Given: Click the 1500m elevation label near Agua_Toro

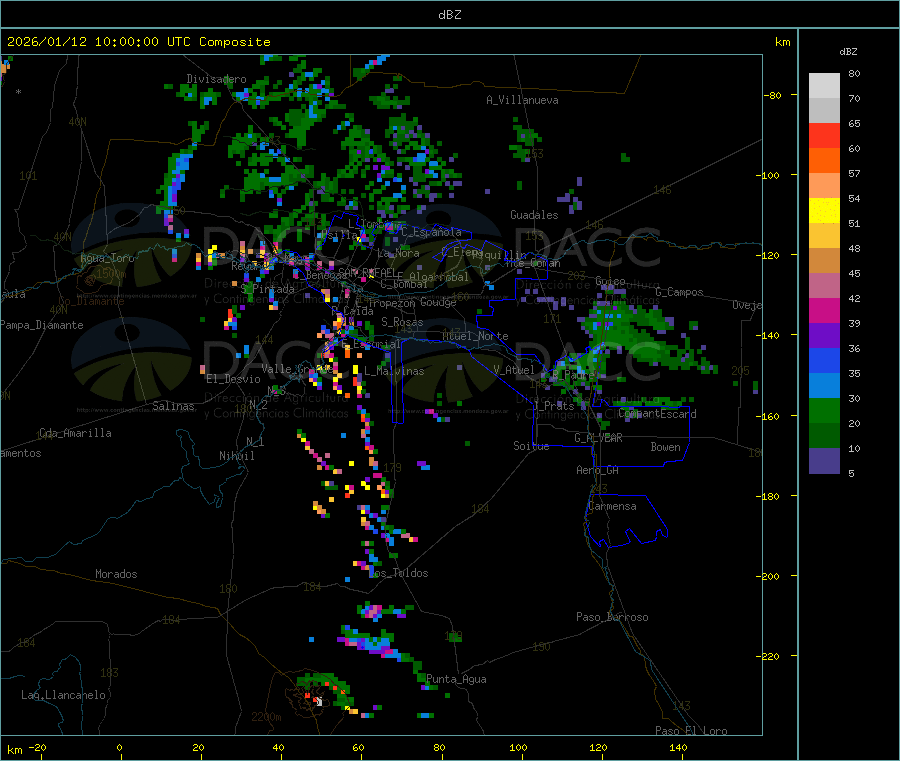Looking at the screenshot, I should (x=111, y=274).
